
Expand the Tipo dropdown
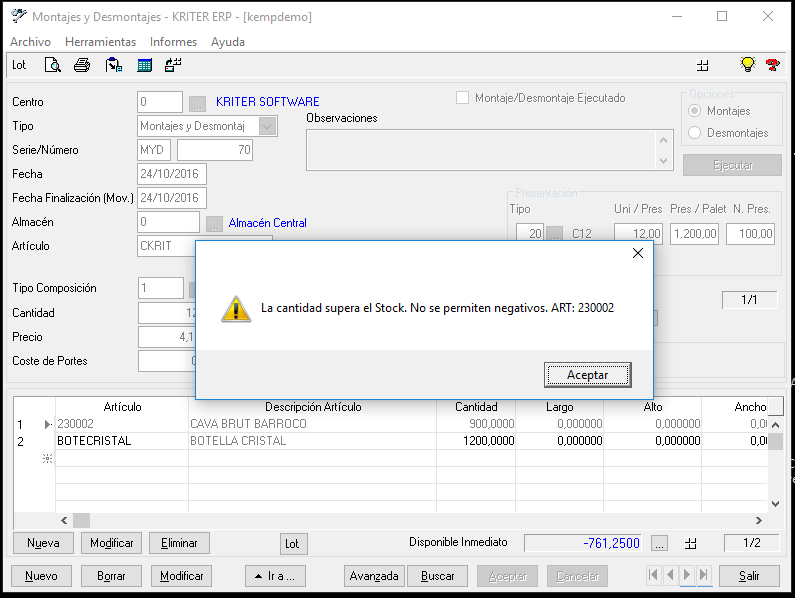267,126
